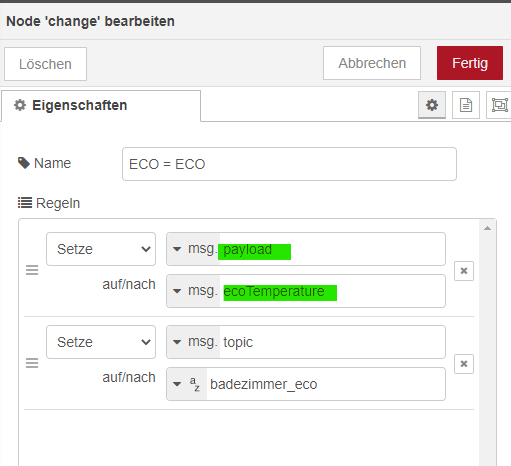Screen dimensions: 511x466
Task: Open string type selector for badezimmer_eco
Action: point(187,384)
